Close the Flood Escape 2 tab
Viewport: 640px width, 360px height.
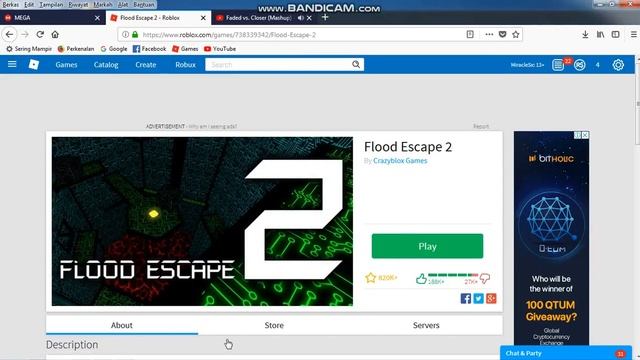(203, 18)
